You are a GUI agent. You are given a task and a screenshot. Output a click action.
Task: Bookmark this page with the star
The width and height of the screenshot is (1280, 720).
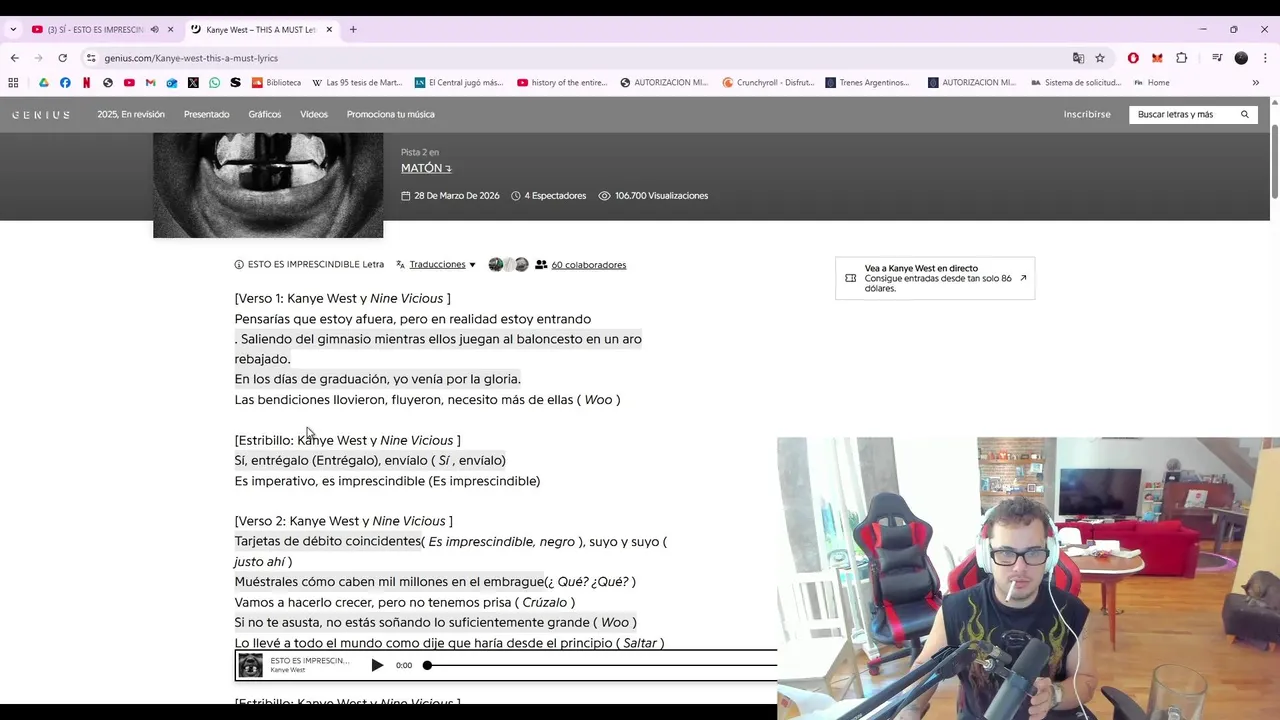1100,58
